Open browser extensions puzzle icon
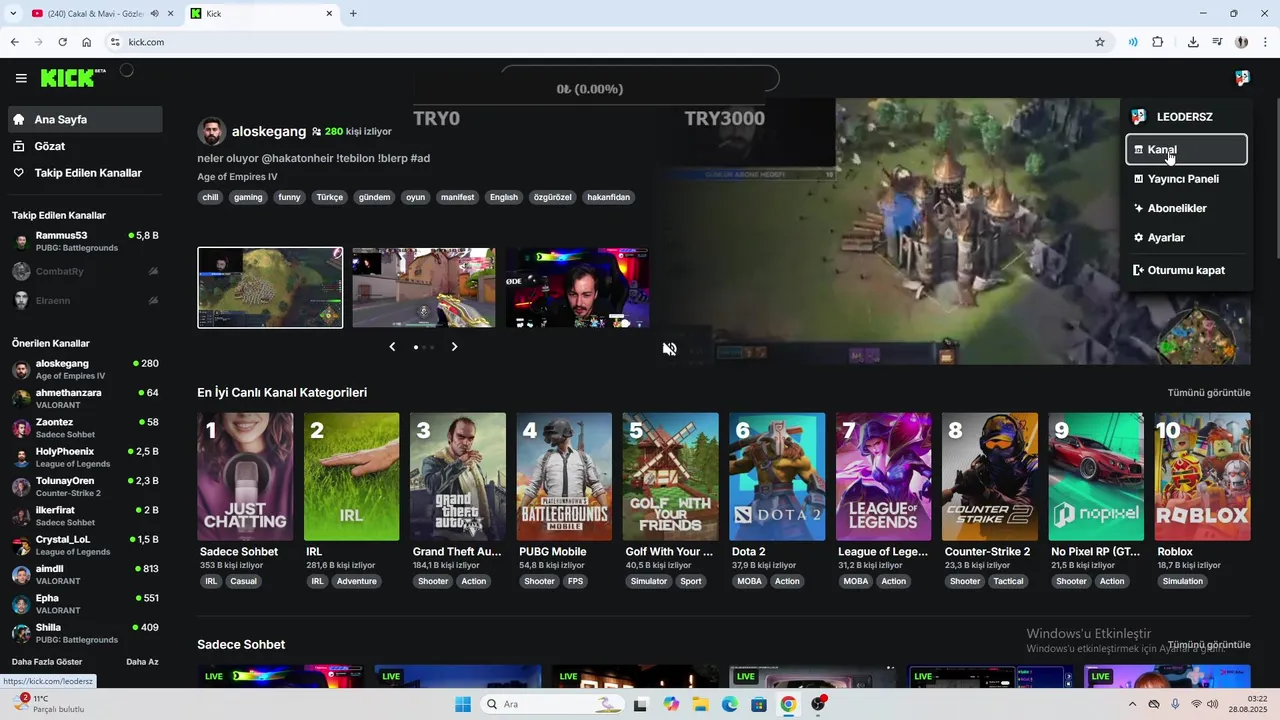 1158,42
